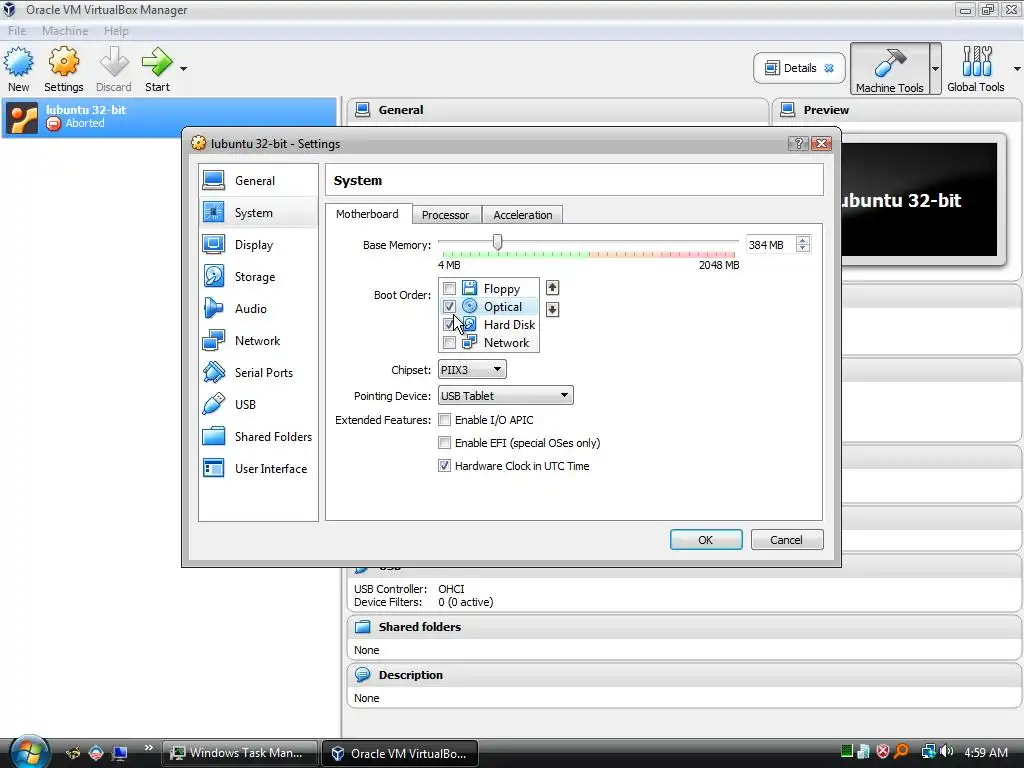The width and height of the screenshot is (1024, 768).
Task: Select the General category in settings sidebar
Action: (x=259, y=180)
